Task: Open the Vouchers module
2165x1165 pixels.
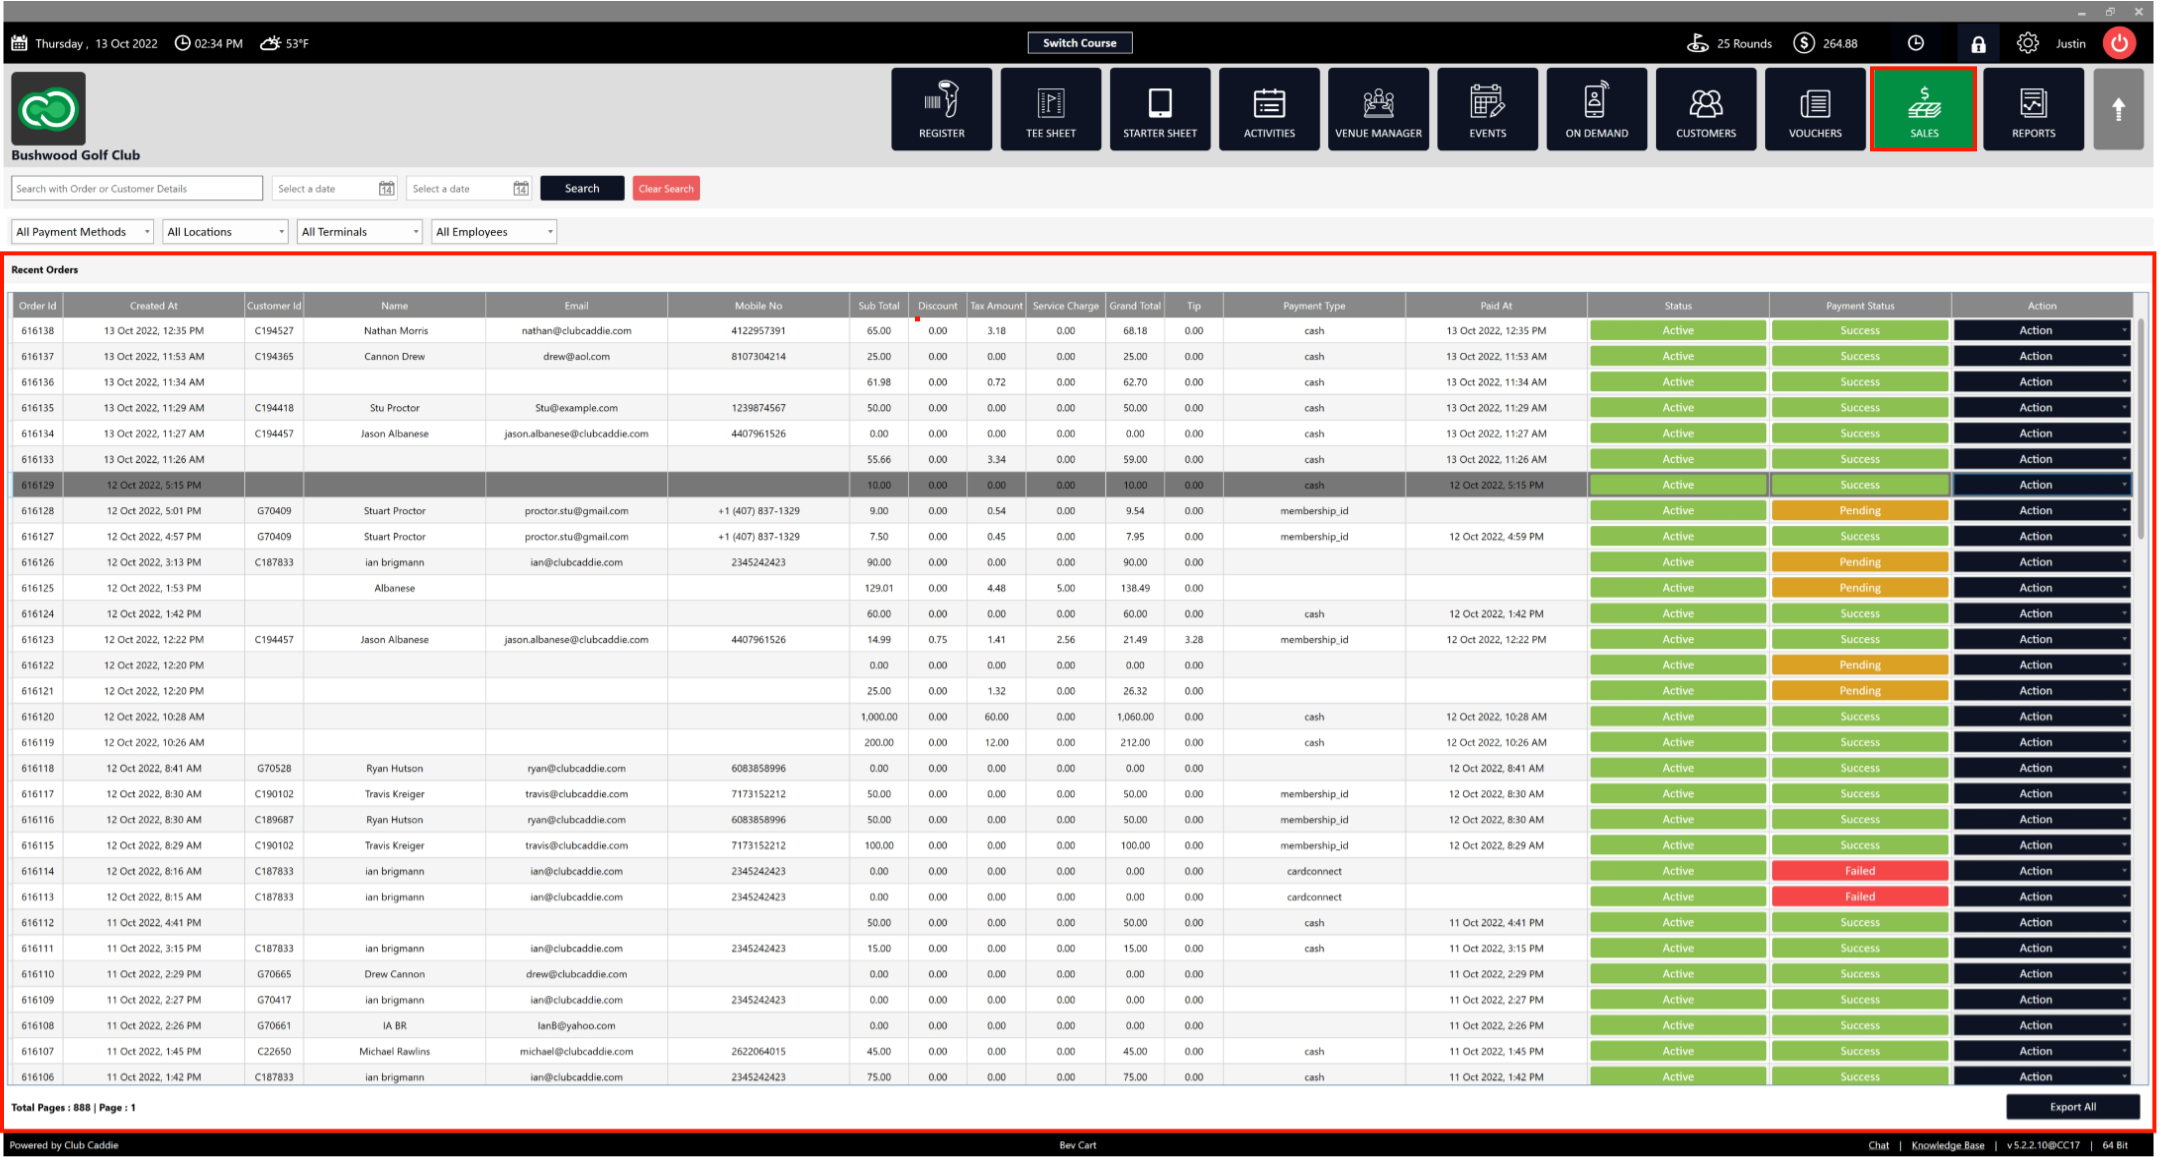Action: point(1814,109)
